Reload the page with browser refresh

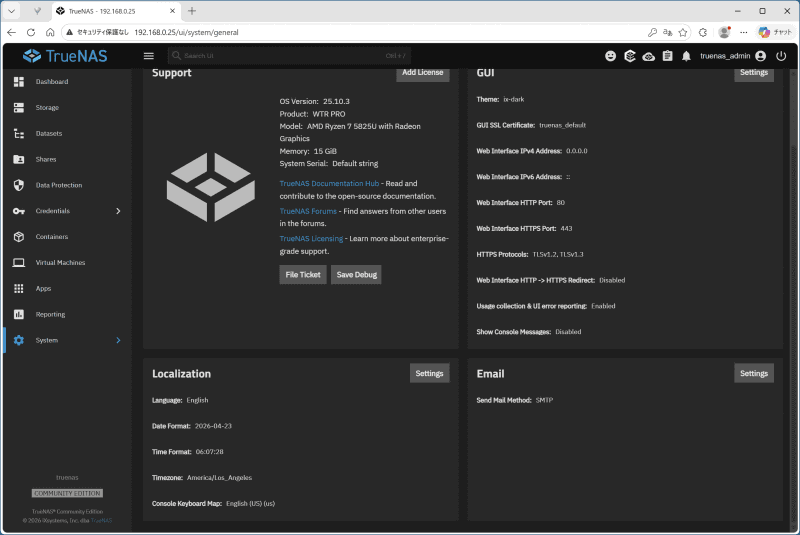[31, 32]
